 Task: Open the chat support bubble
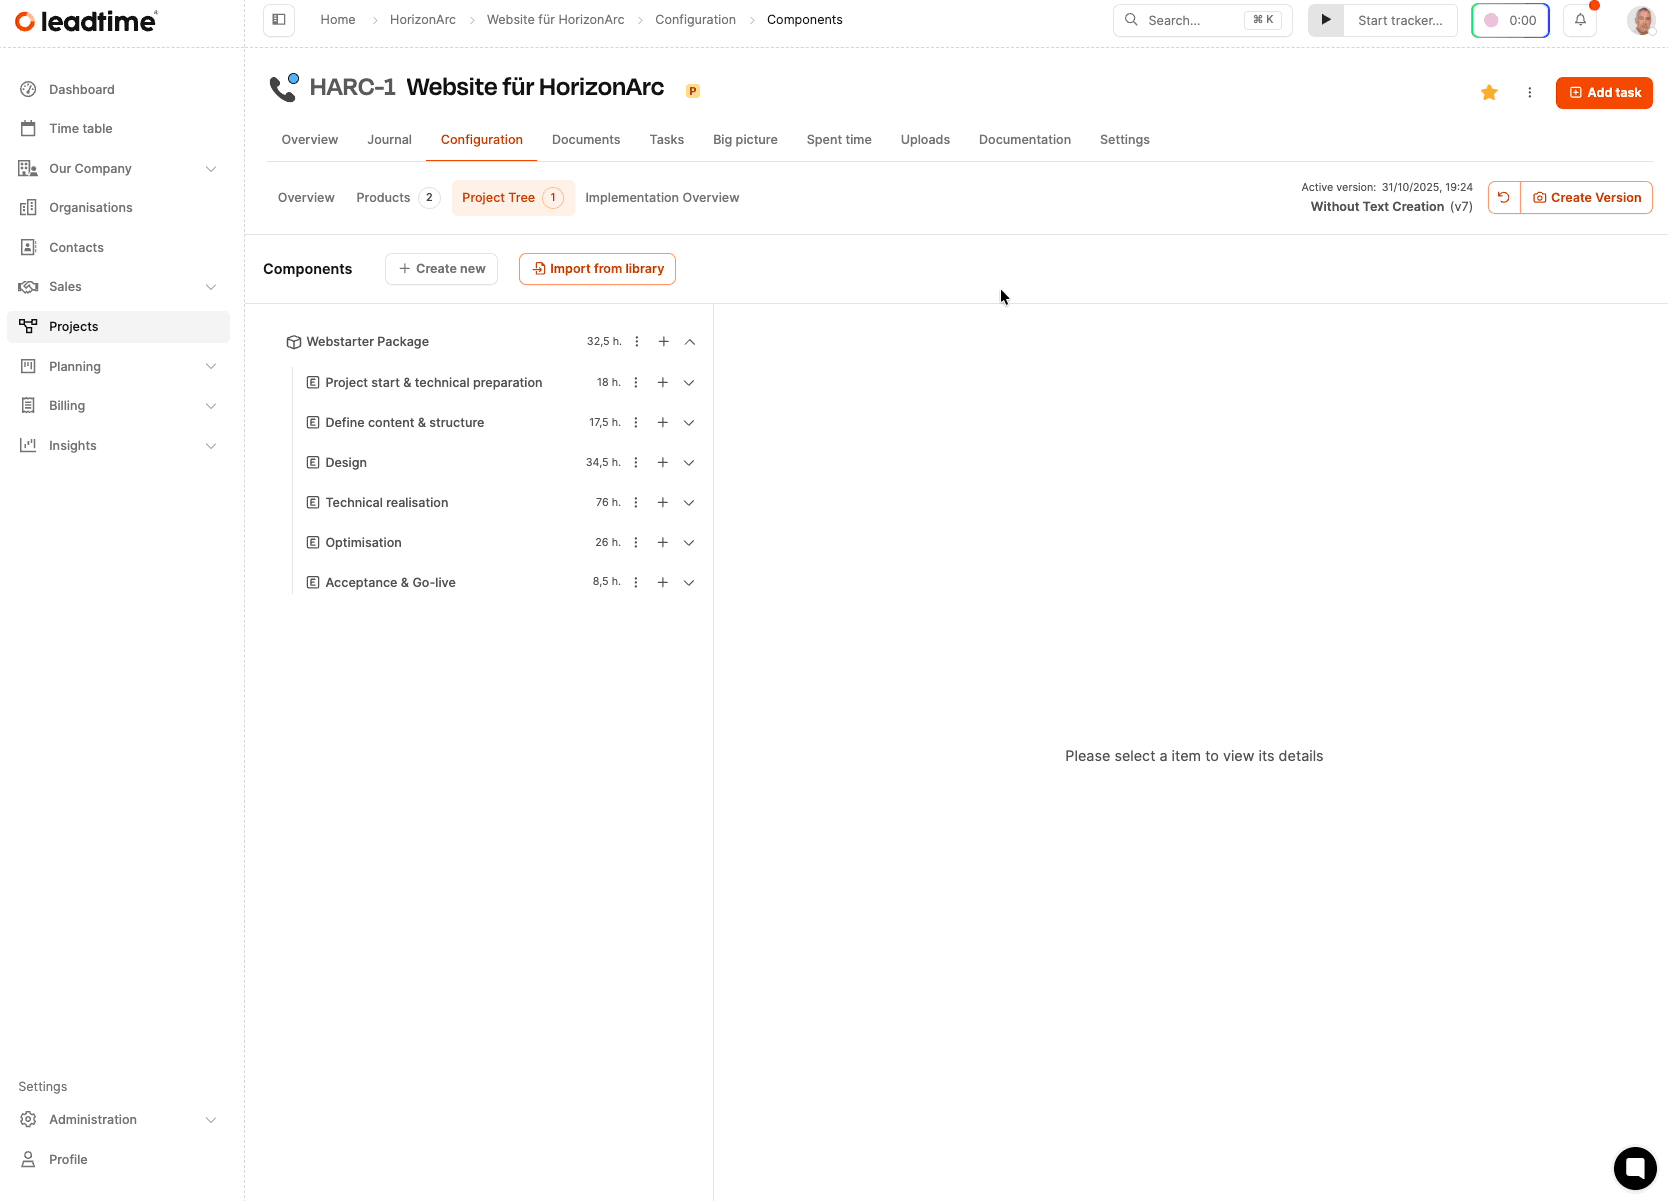(x=1635, y=1167)
